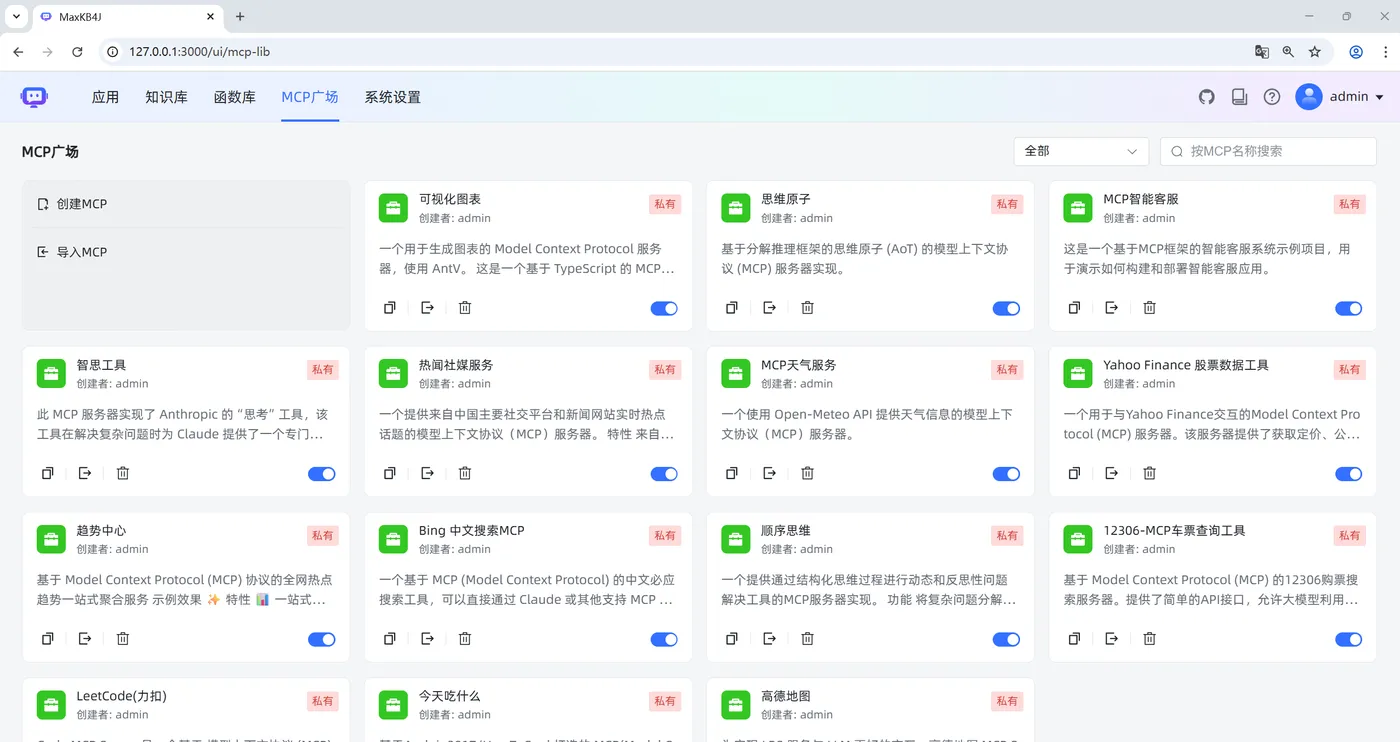Copy the 12306-MCP车票查询工具 card
This screenshot has width=1400, height=742.
(x=1074, y=639)
